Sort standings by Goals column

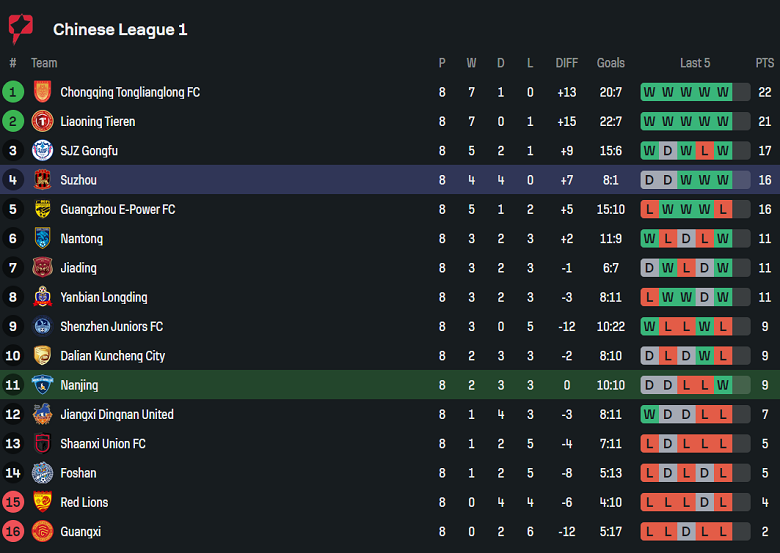610,63
